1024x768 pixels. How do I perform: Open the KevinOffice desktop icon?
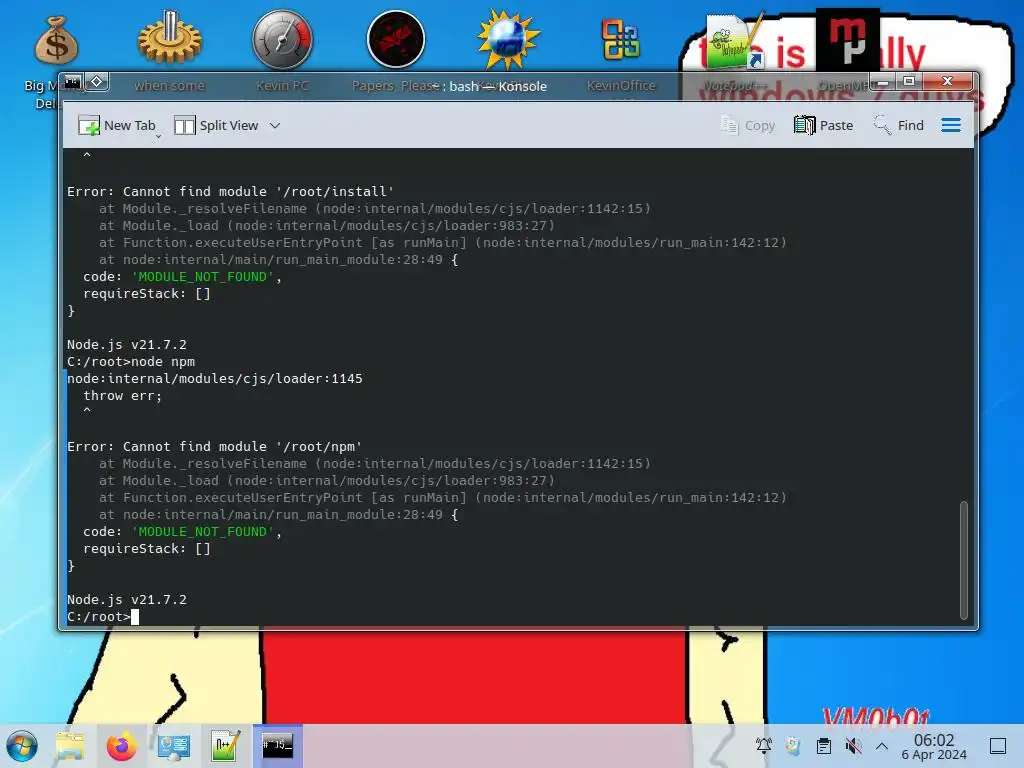[x=620, y=40]
